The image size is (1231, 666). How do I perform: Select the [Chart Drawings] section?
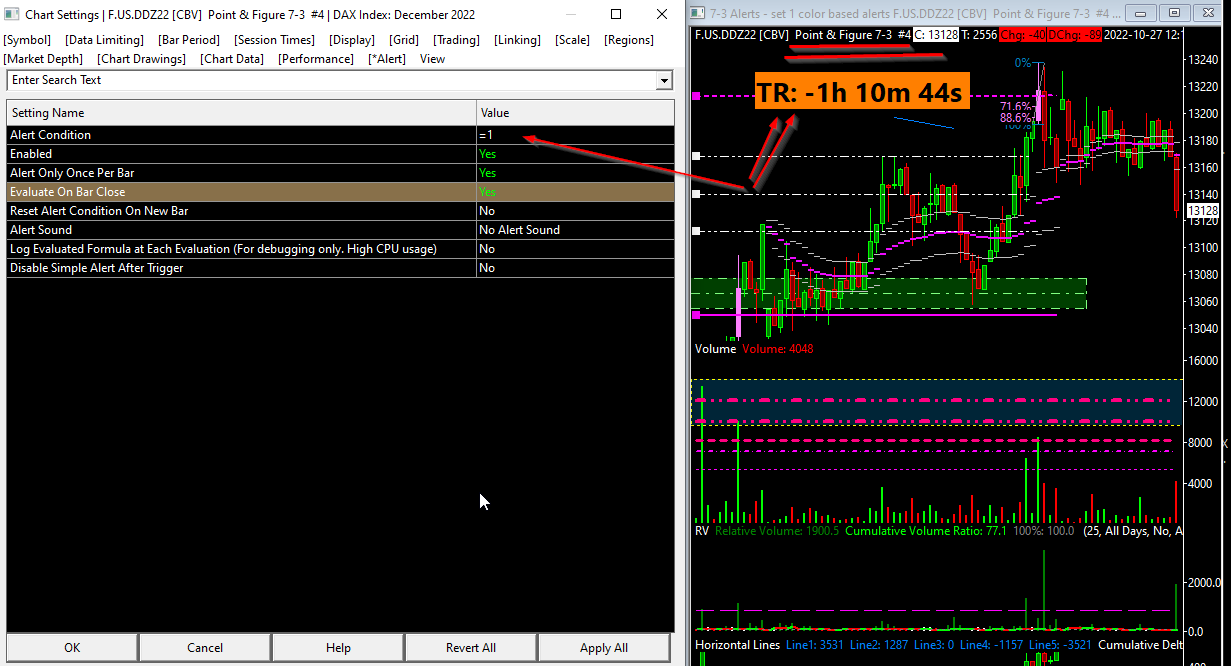pyautogui.click(x=141, y=59)
